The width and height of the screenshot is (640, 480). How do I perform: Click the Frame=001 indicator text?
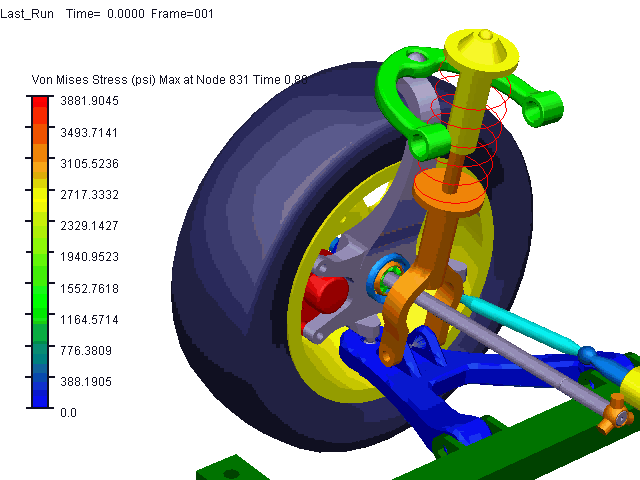[x=181, y=14]
